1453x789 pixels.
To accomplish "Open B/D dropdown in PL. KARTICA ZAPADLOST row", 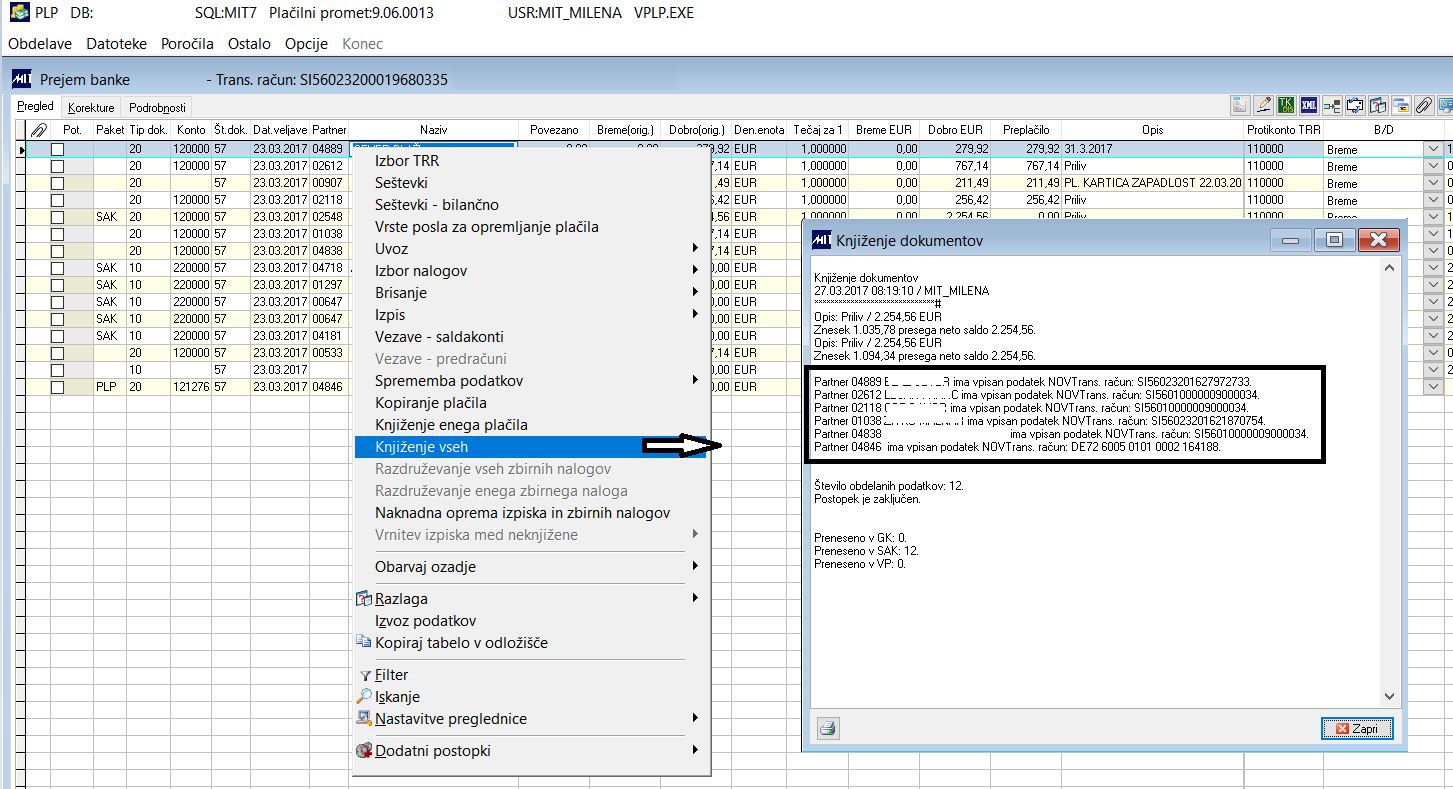I will 1433,183.
